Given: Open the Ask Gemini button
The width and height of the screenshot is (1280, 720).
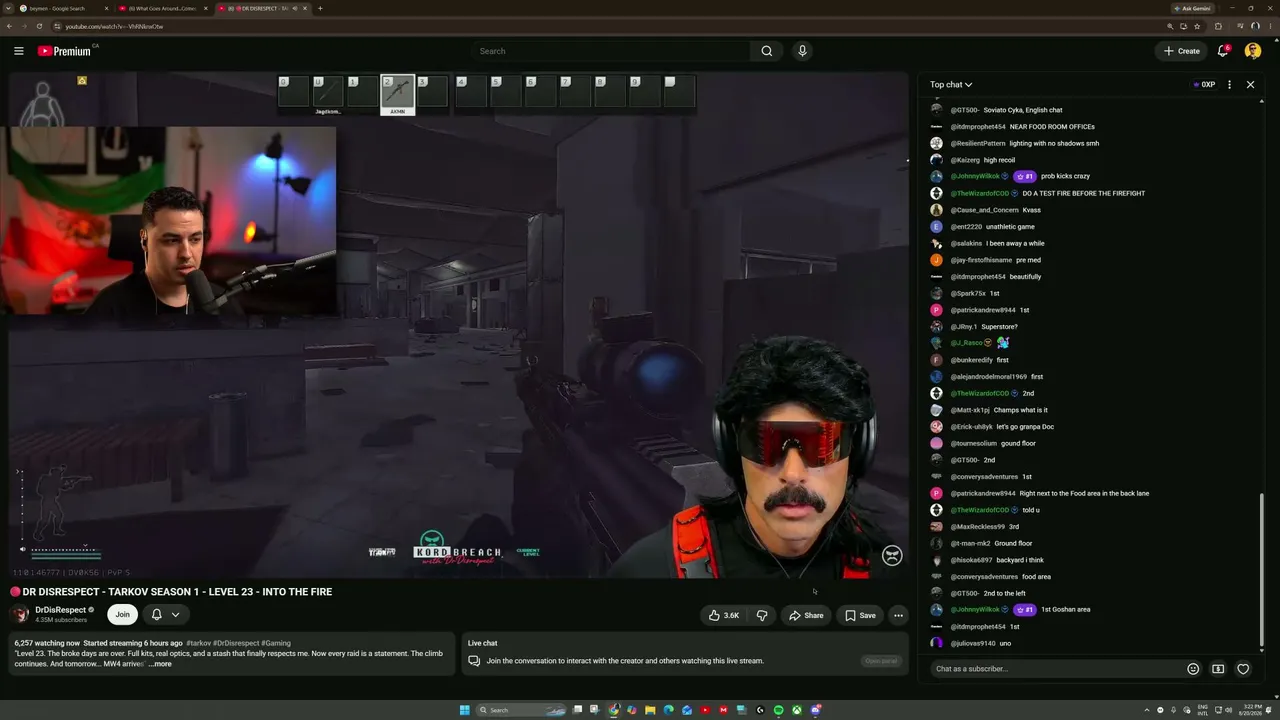Looking at the screenshot, I should click(x=1191, y=8).
